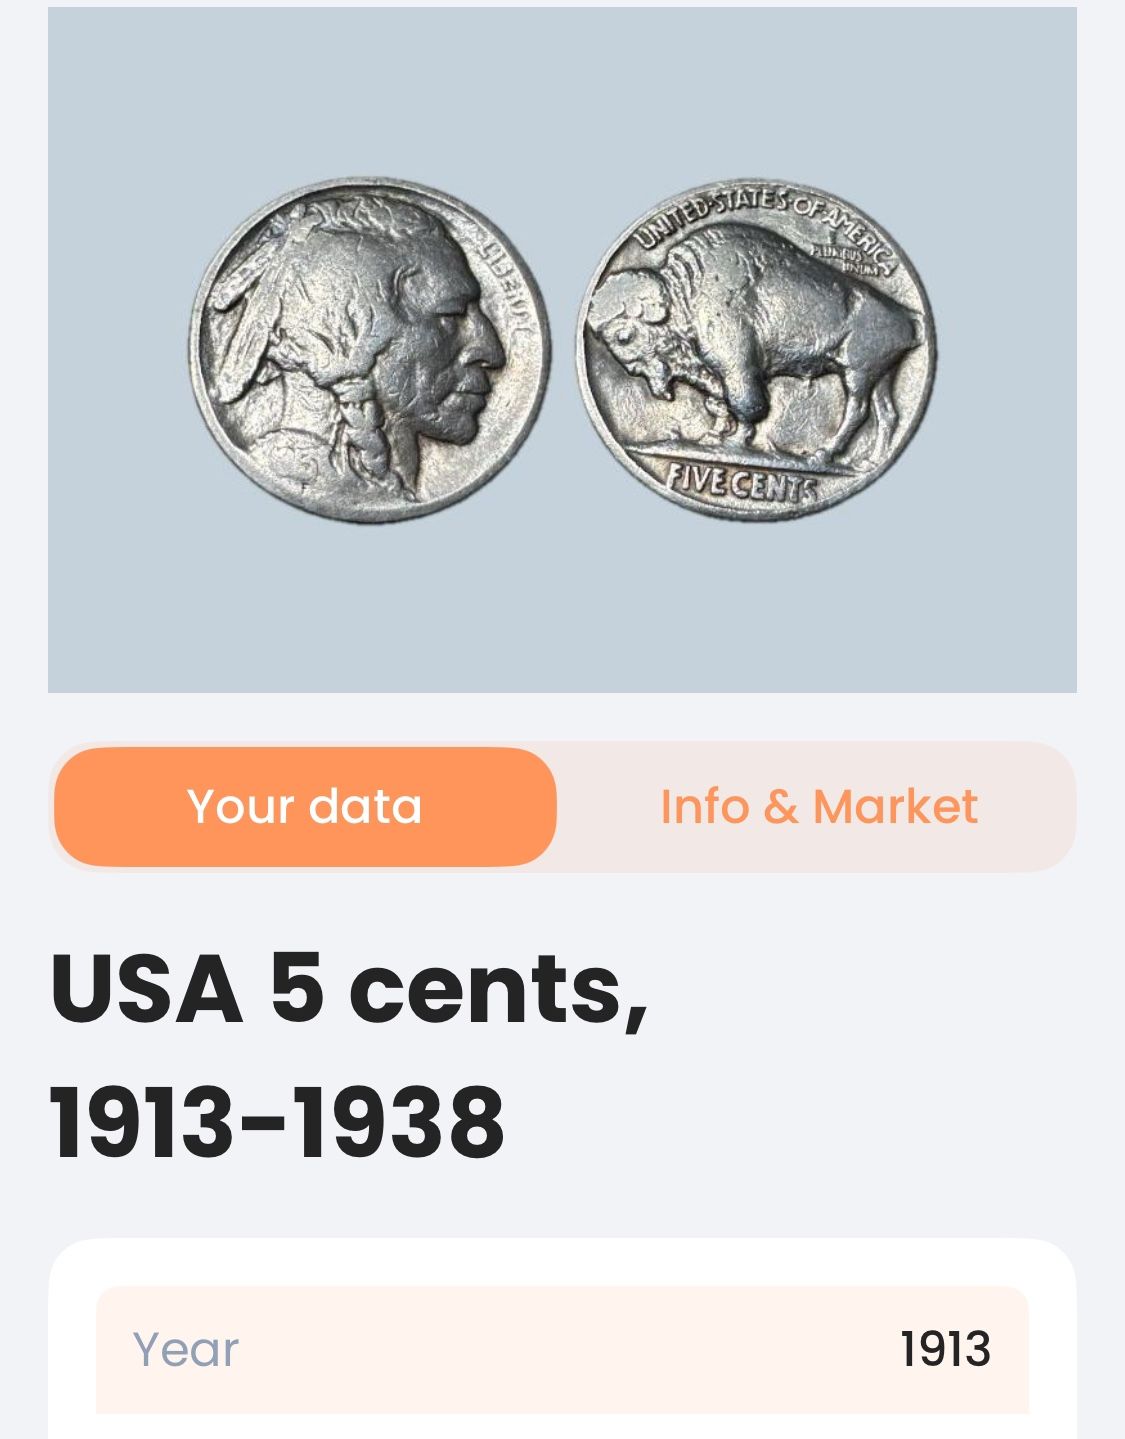The height and width of the screenshot is (1439, 1125).
Task: Select the Your data tab
Action: pos(305,806)
